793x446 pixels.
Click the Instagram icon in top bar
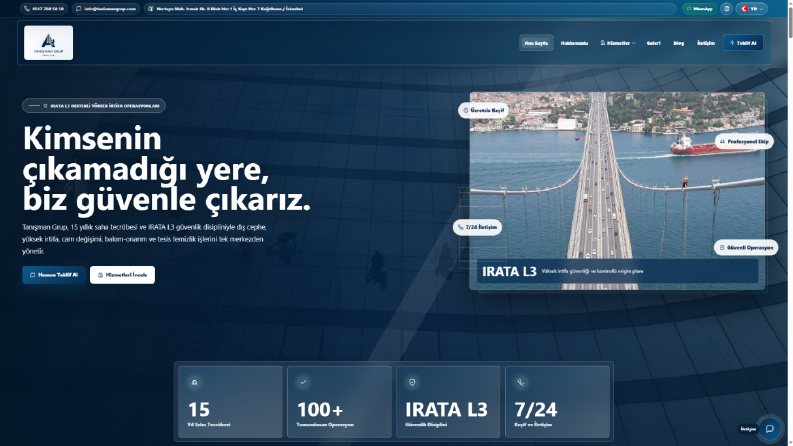pos(726,9)
